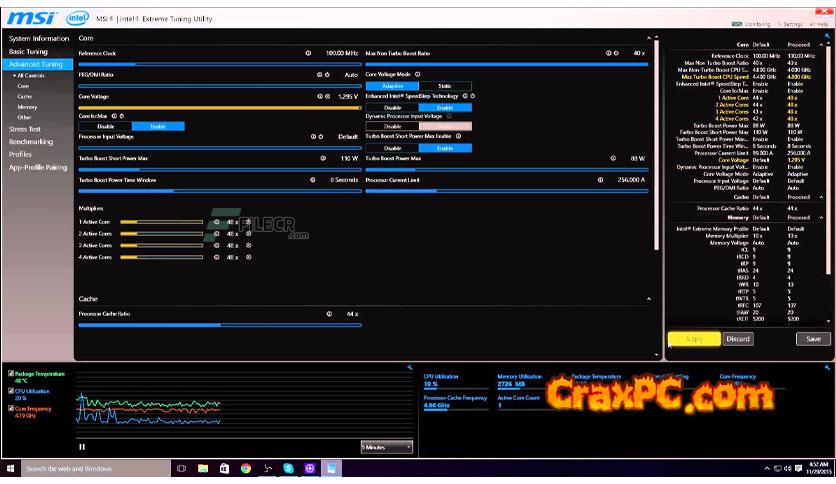Select Advanced Tuning section
This screenshot has height=484, width=836.
37,64
